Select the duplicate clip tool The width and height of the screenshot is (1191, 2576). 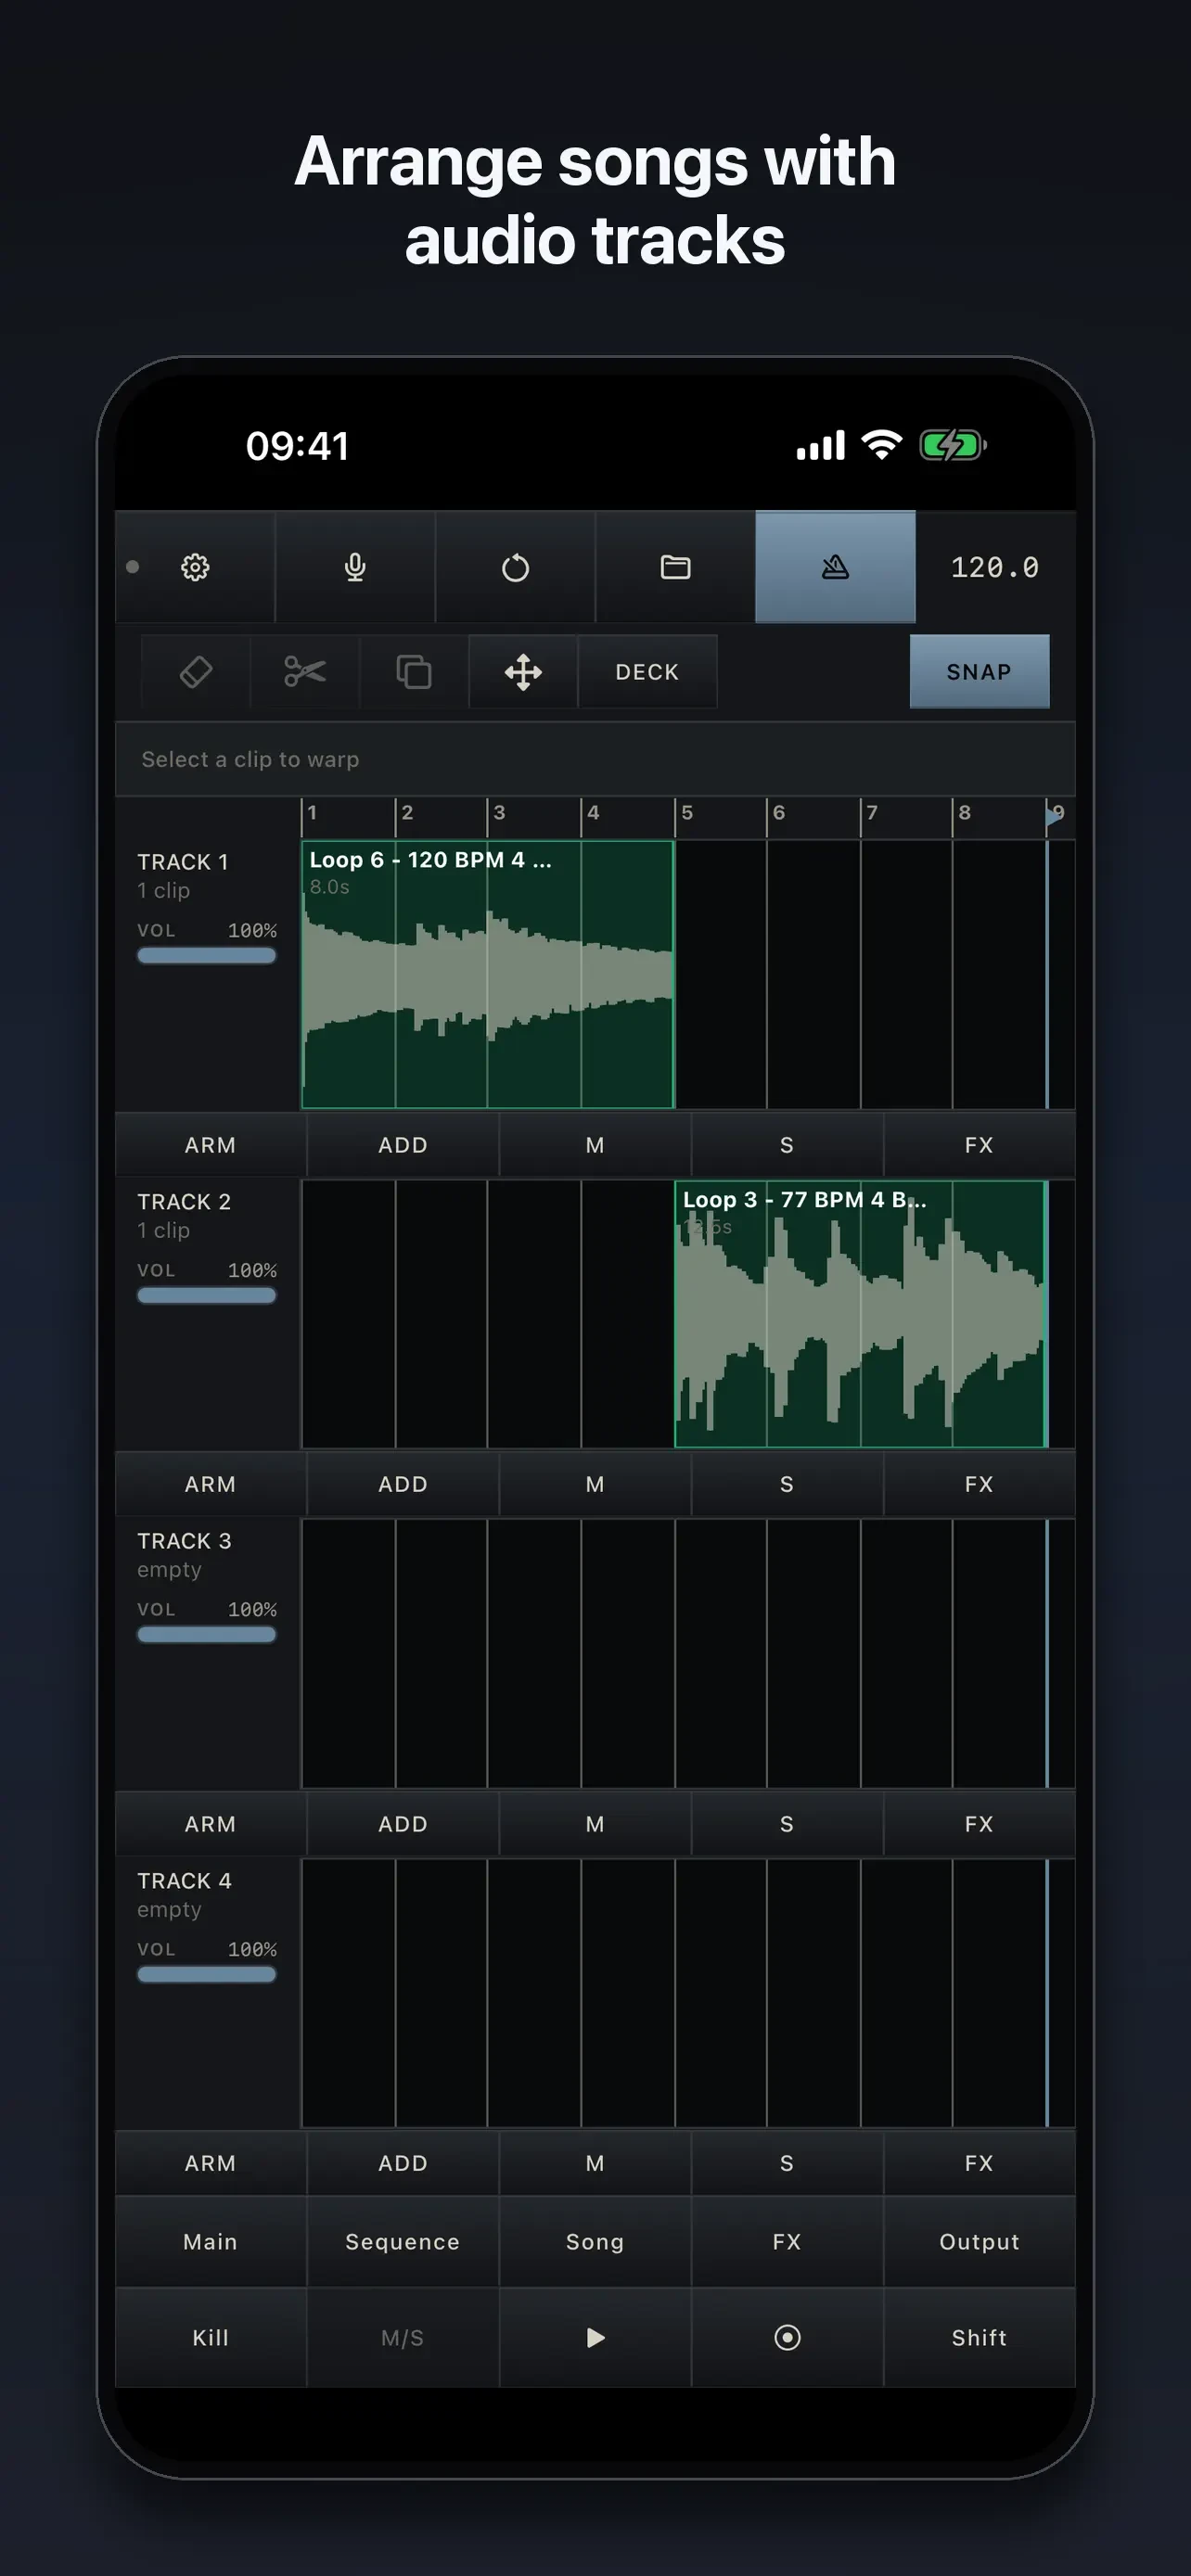point(414,671)
